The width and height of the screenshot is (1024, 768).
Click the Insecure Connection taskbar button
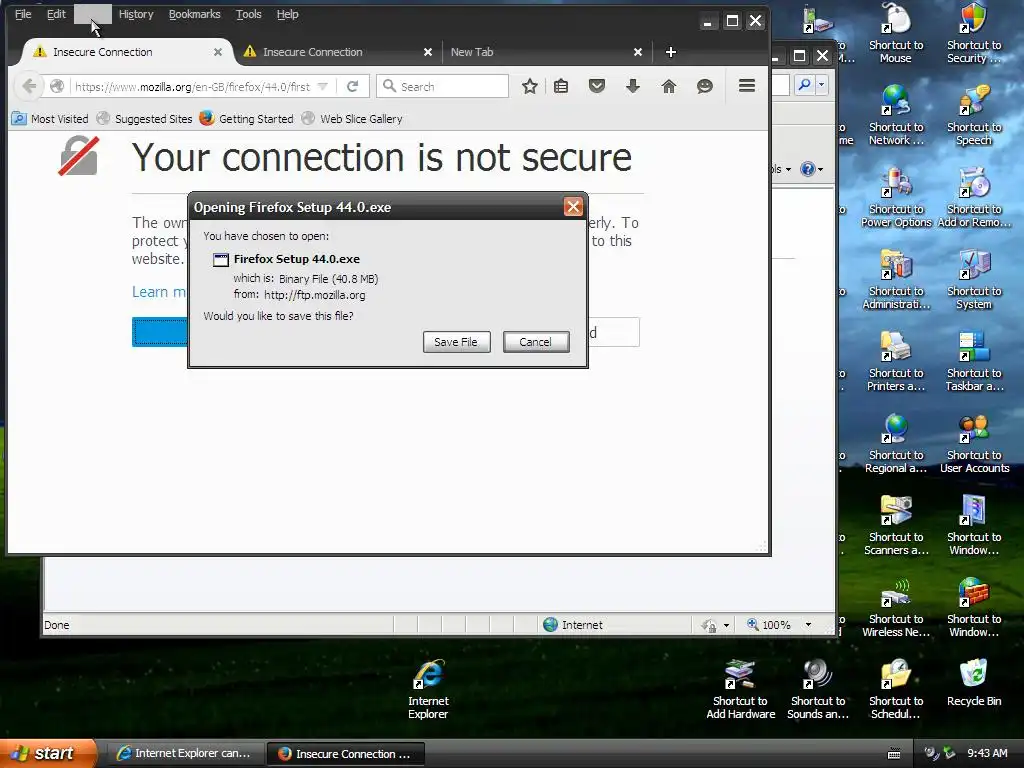[346, 754]
